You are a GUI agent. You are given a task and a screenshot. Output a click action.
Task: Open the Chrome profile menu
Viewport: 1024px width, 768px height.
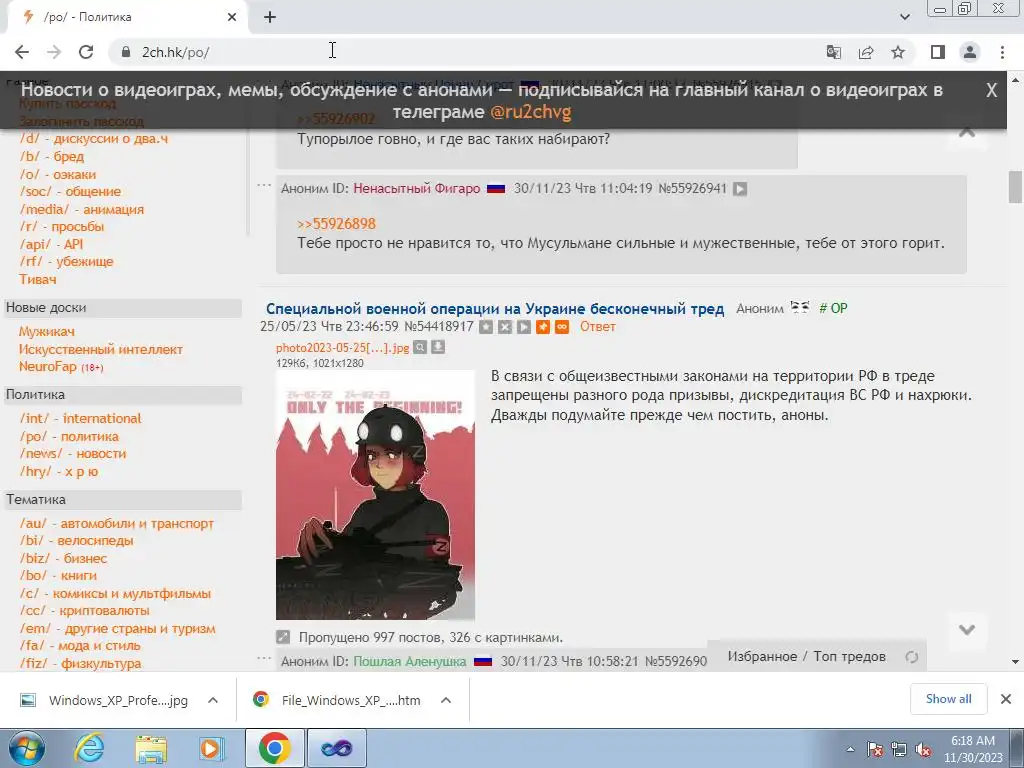pos(970,52)
